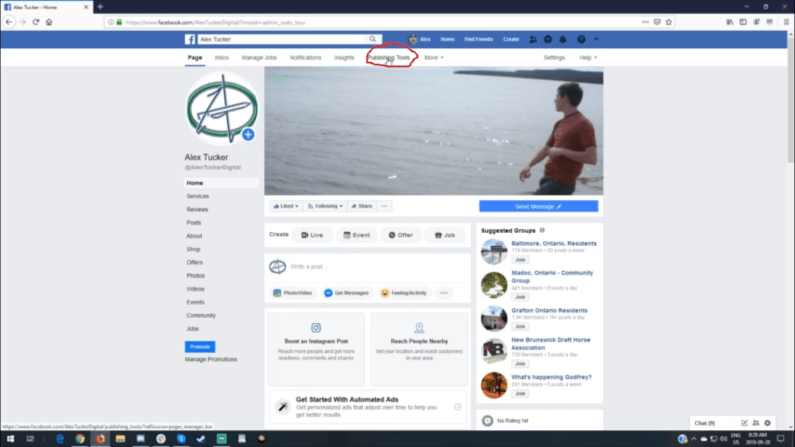Expand the account menu arrow in blue bar
This screenshot has width=795, height=447.
596,39
